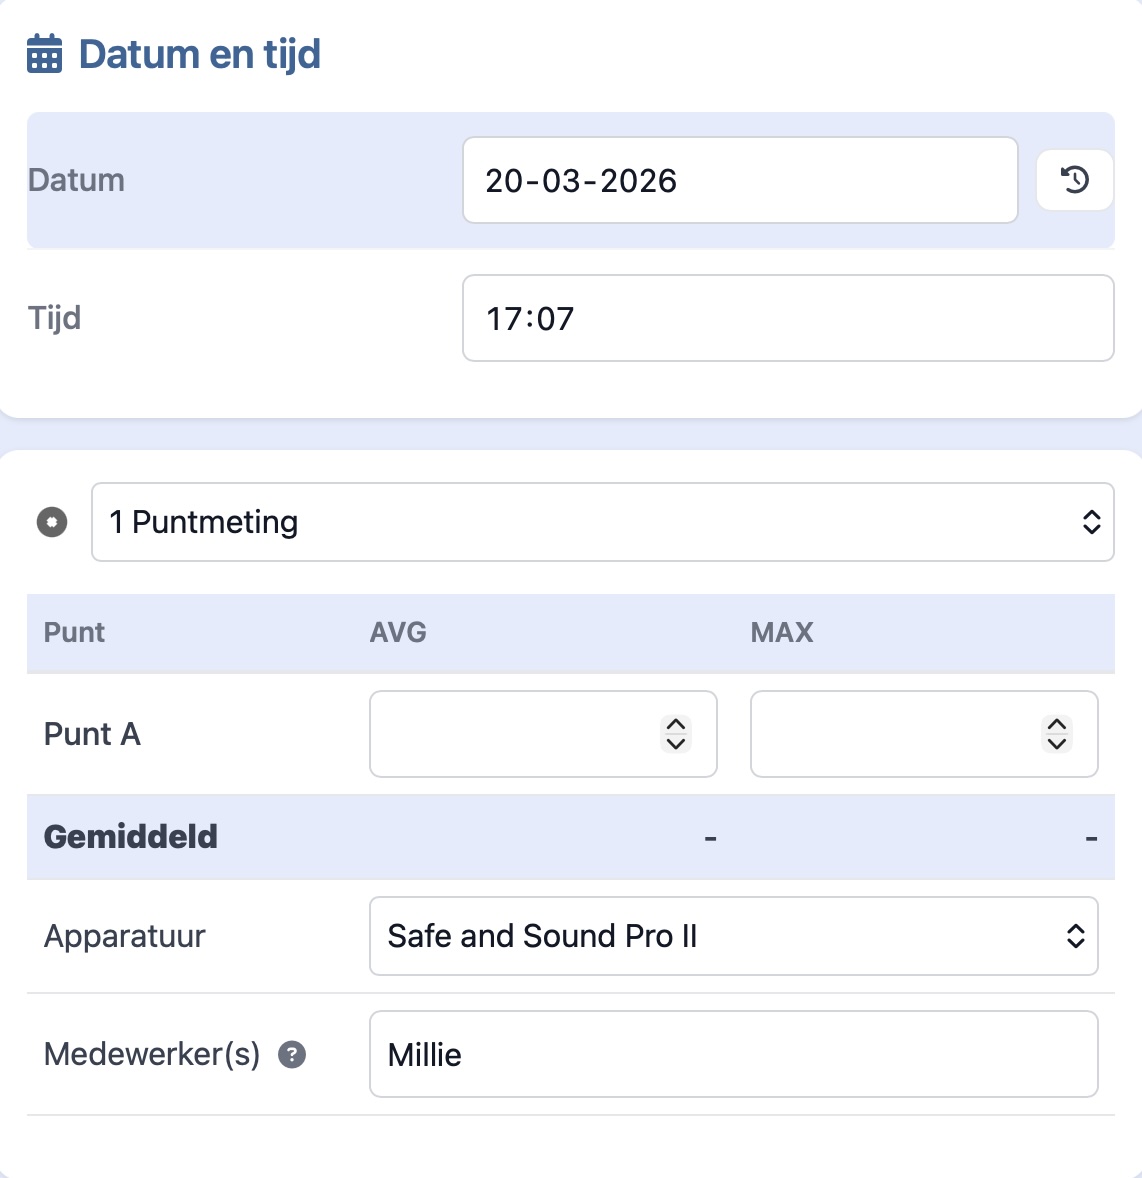Viewport: 1142px width, 1178px height.
Task: Click the stepper arrows in the Punt A AVG field
Action: (x=675, y=734)
